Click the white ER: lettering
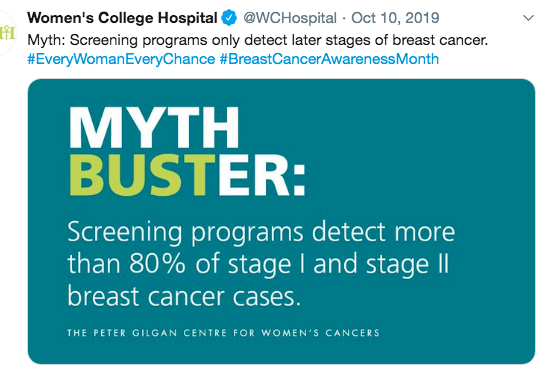The height and width of the screenshot is (373, 547). (x=262, y=174)
